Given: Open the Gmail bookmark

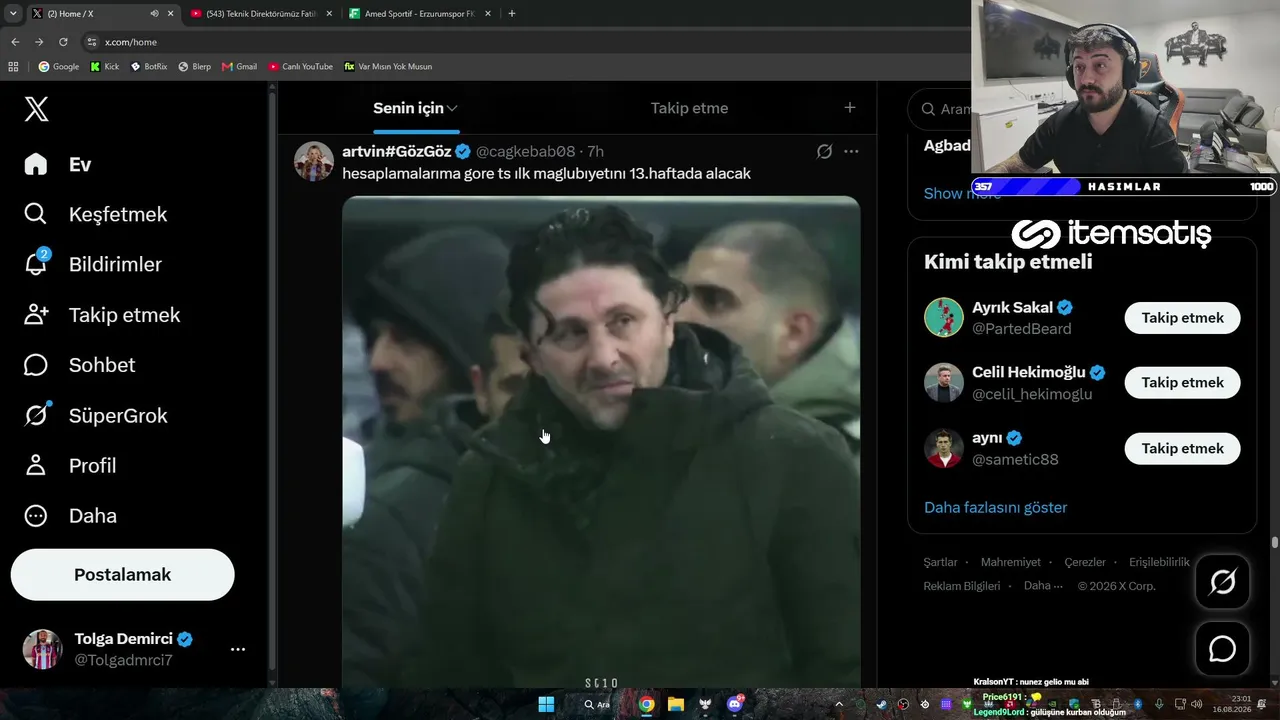Looking at the screenshot, I should pos(240,67).
